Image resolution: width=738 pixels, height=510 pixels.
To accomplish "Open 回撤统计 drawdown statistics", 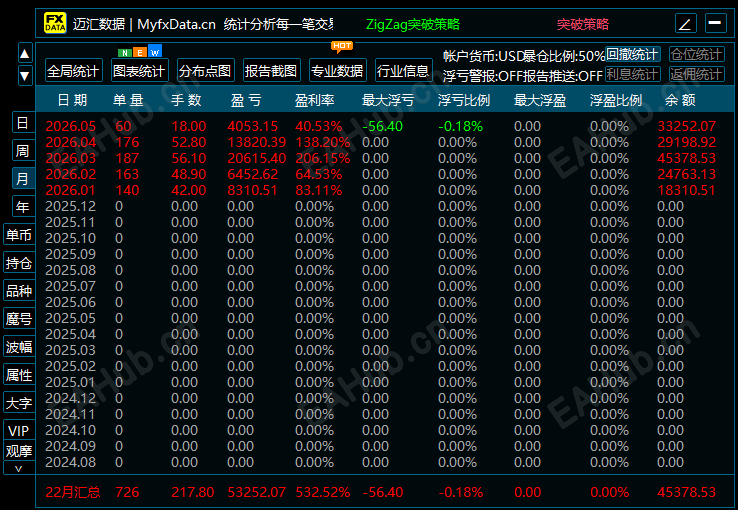I will coord(633,55).
